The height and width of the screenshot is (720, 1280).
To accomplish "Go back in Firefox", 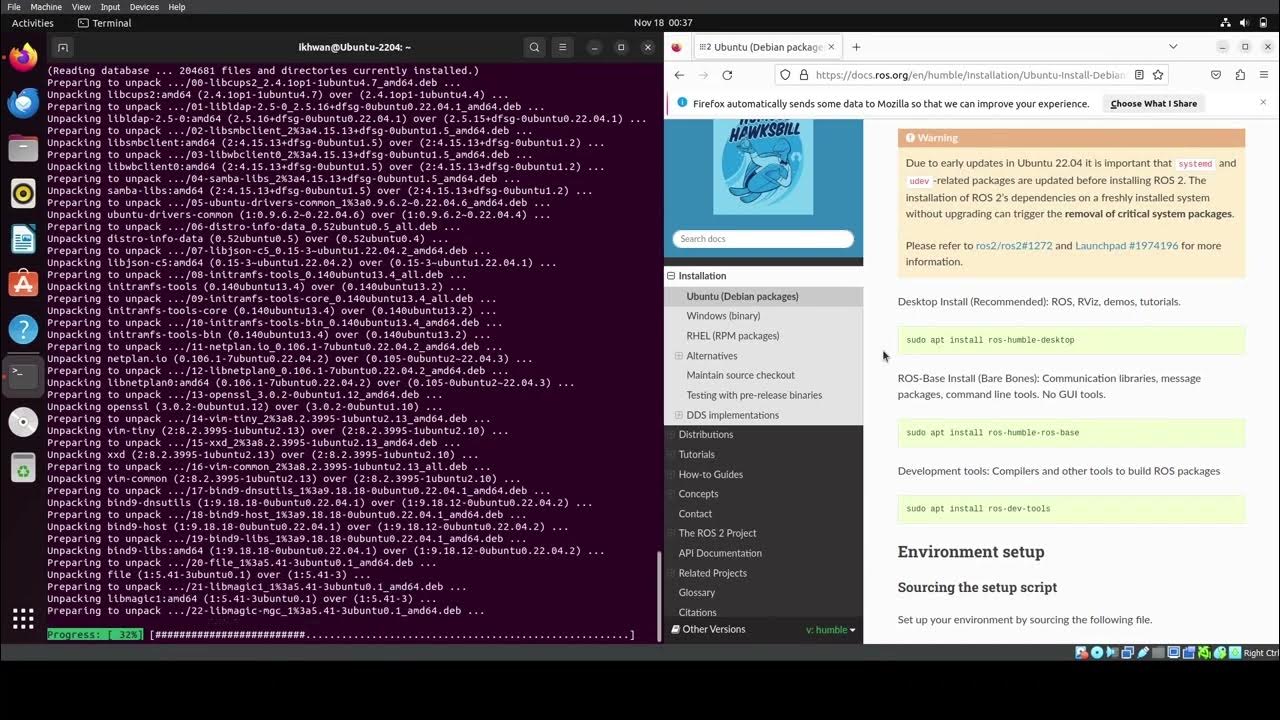I will click(x=679, y=75).
